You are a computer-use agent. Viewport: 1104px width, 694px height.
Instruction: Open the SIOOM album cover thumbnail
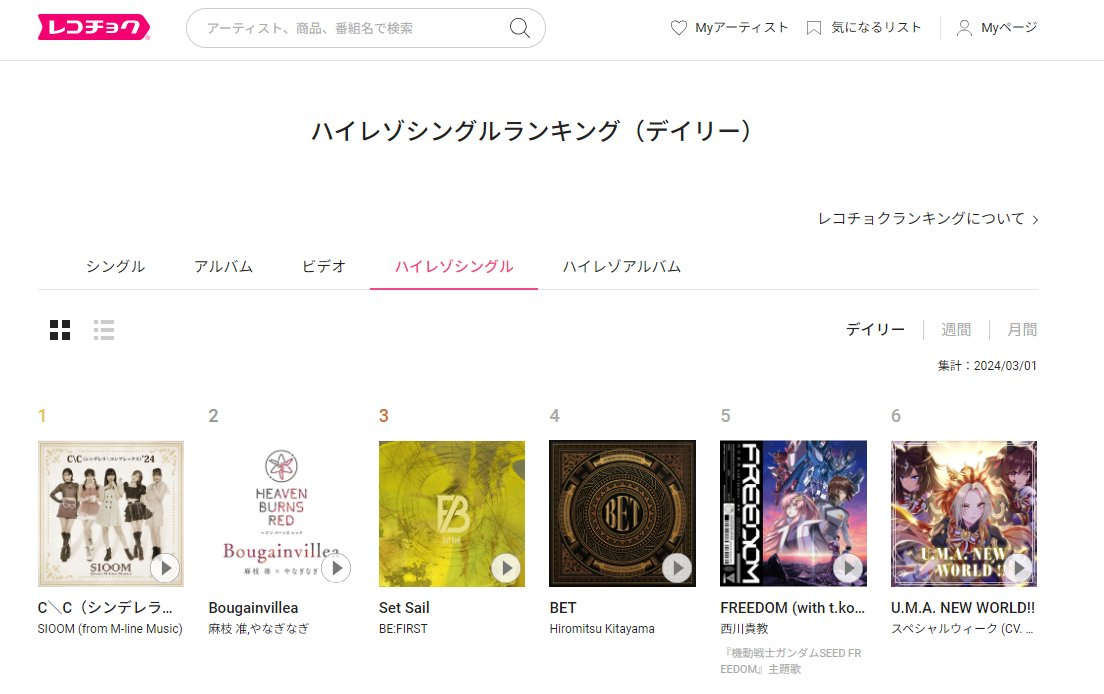point(111,514)
